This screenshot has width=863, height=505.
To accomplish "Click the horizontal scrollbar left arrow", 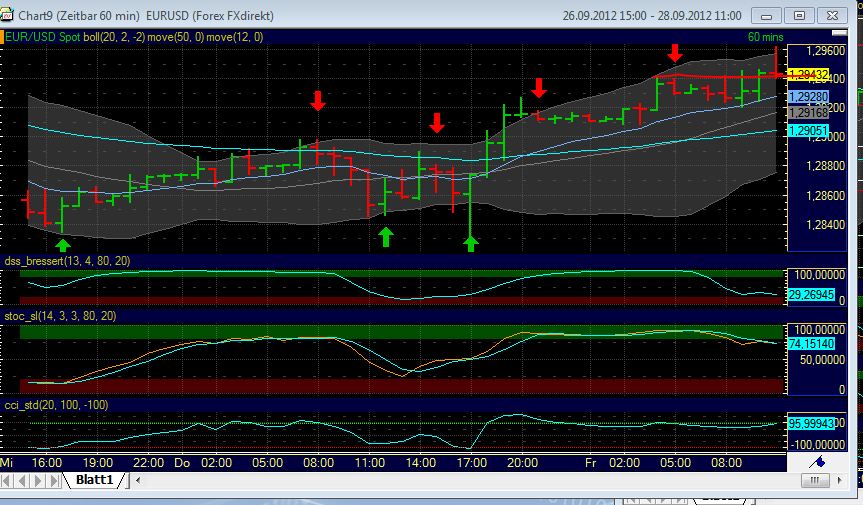I will (x=138, y=480).
